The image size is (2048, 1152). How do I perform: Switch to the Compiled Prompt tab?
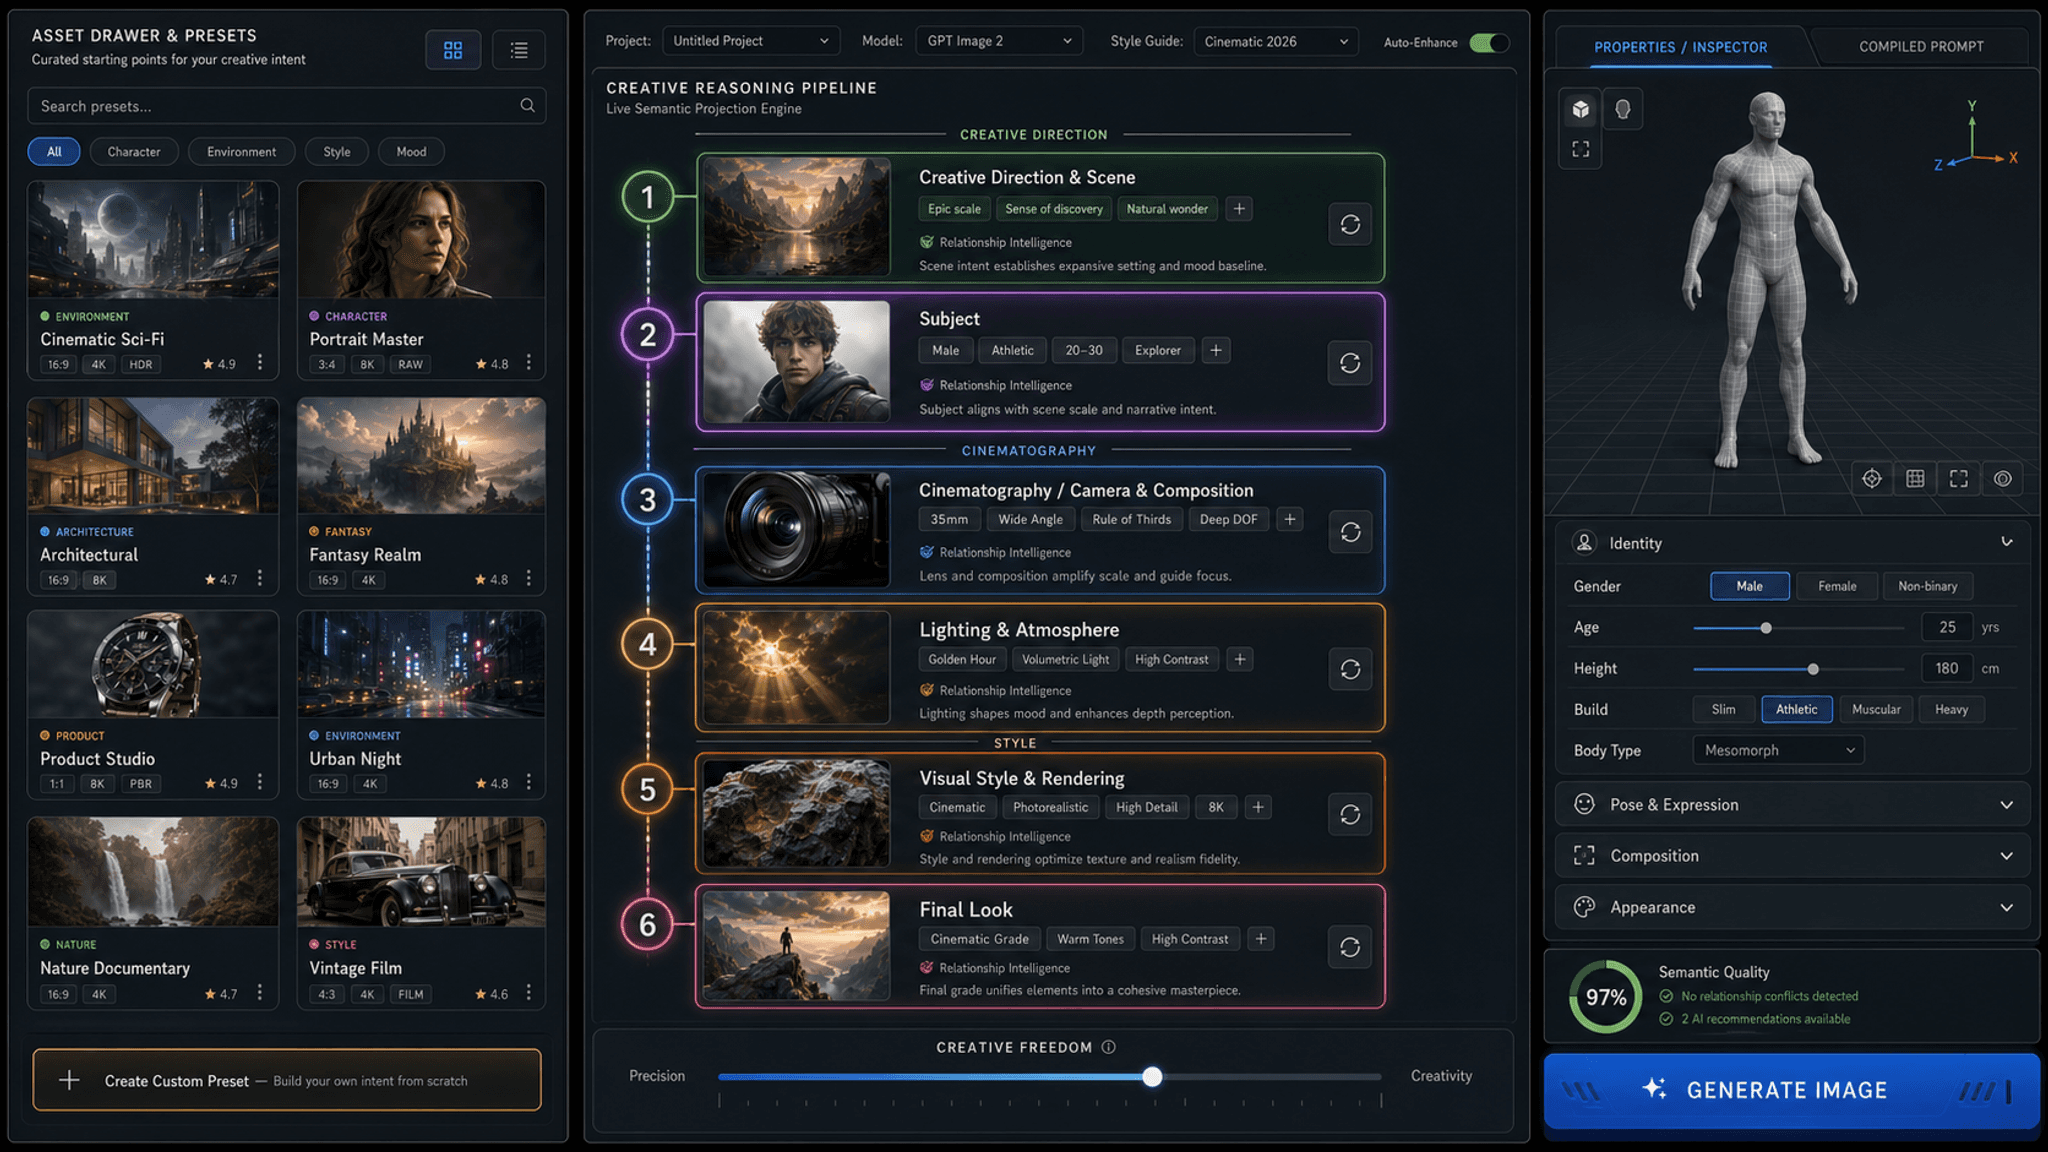coord(1921,47)
